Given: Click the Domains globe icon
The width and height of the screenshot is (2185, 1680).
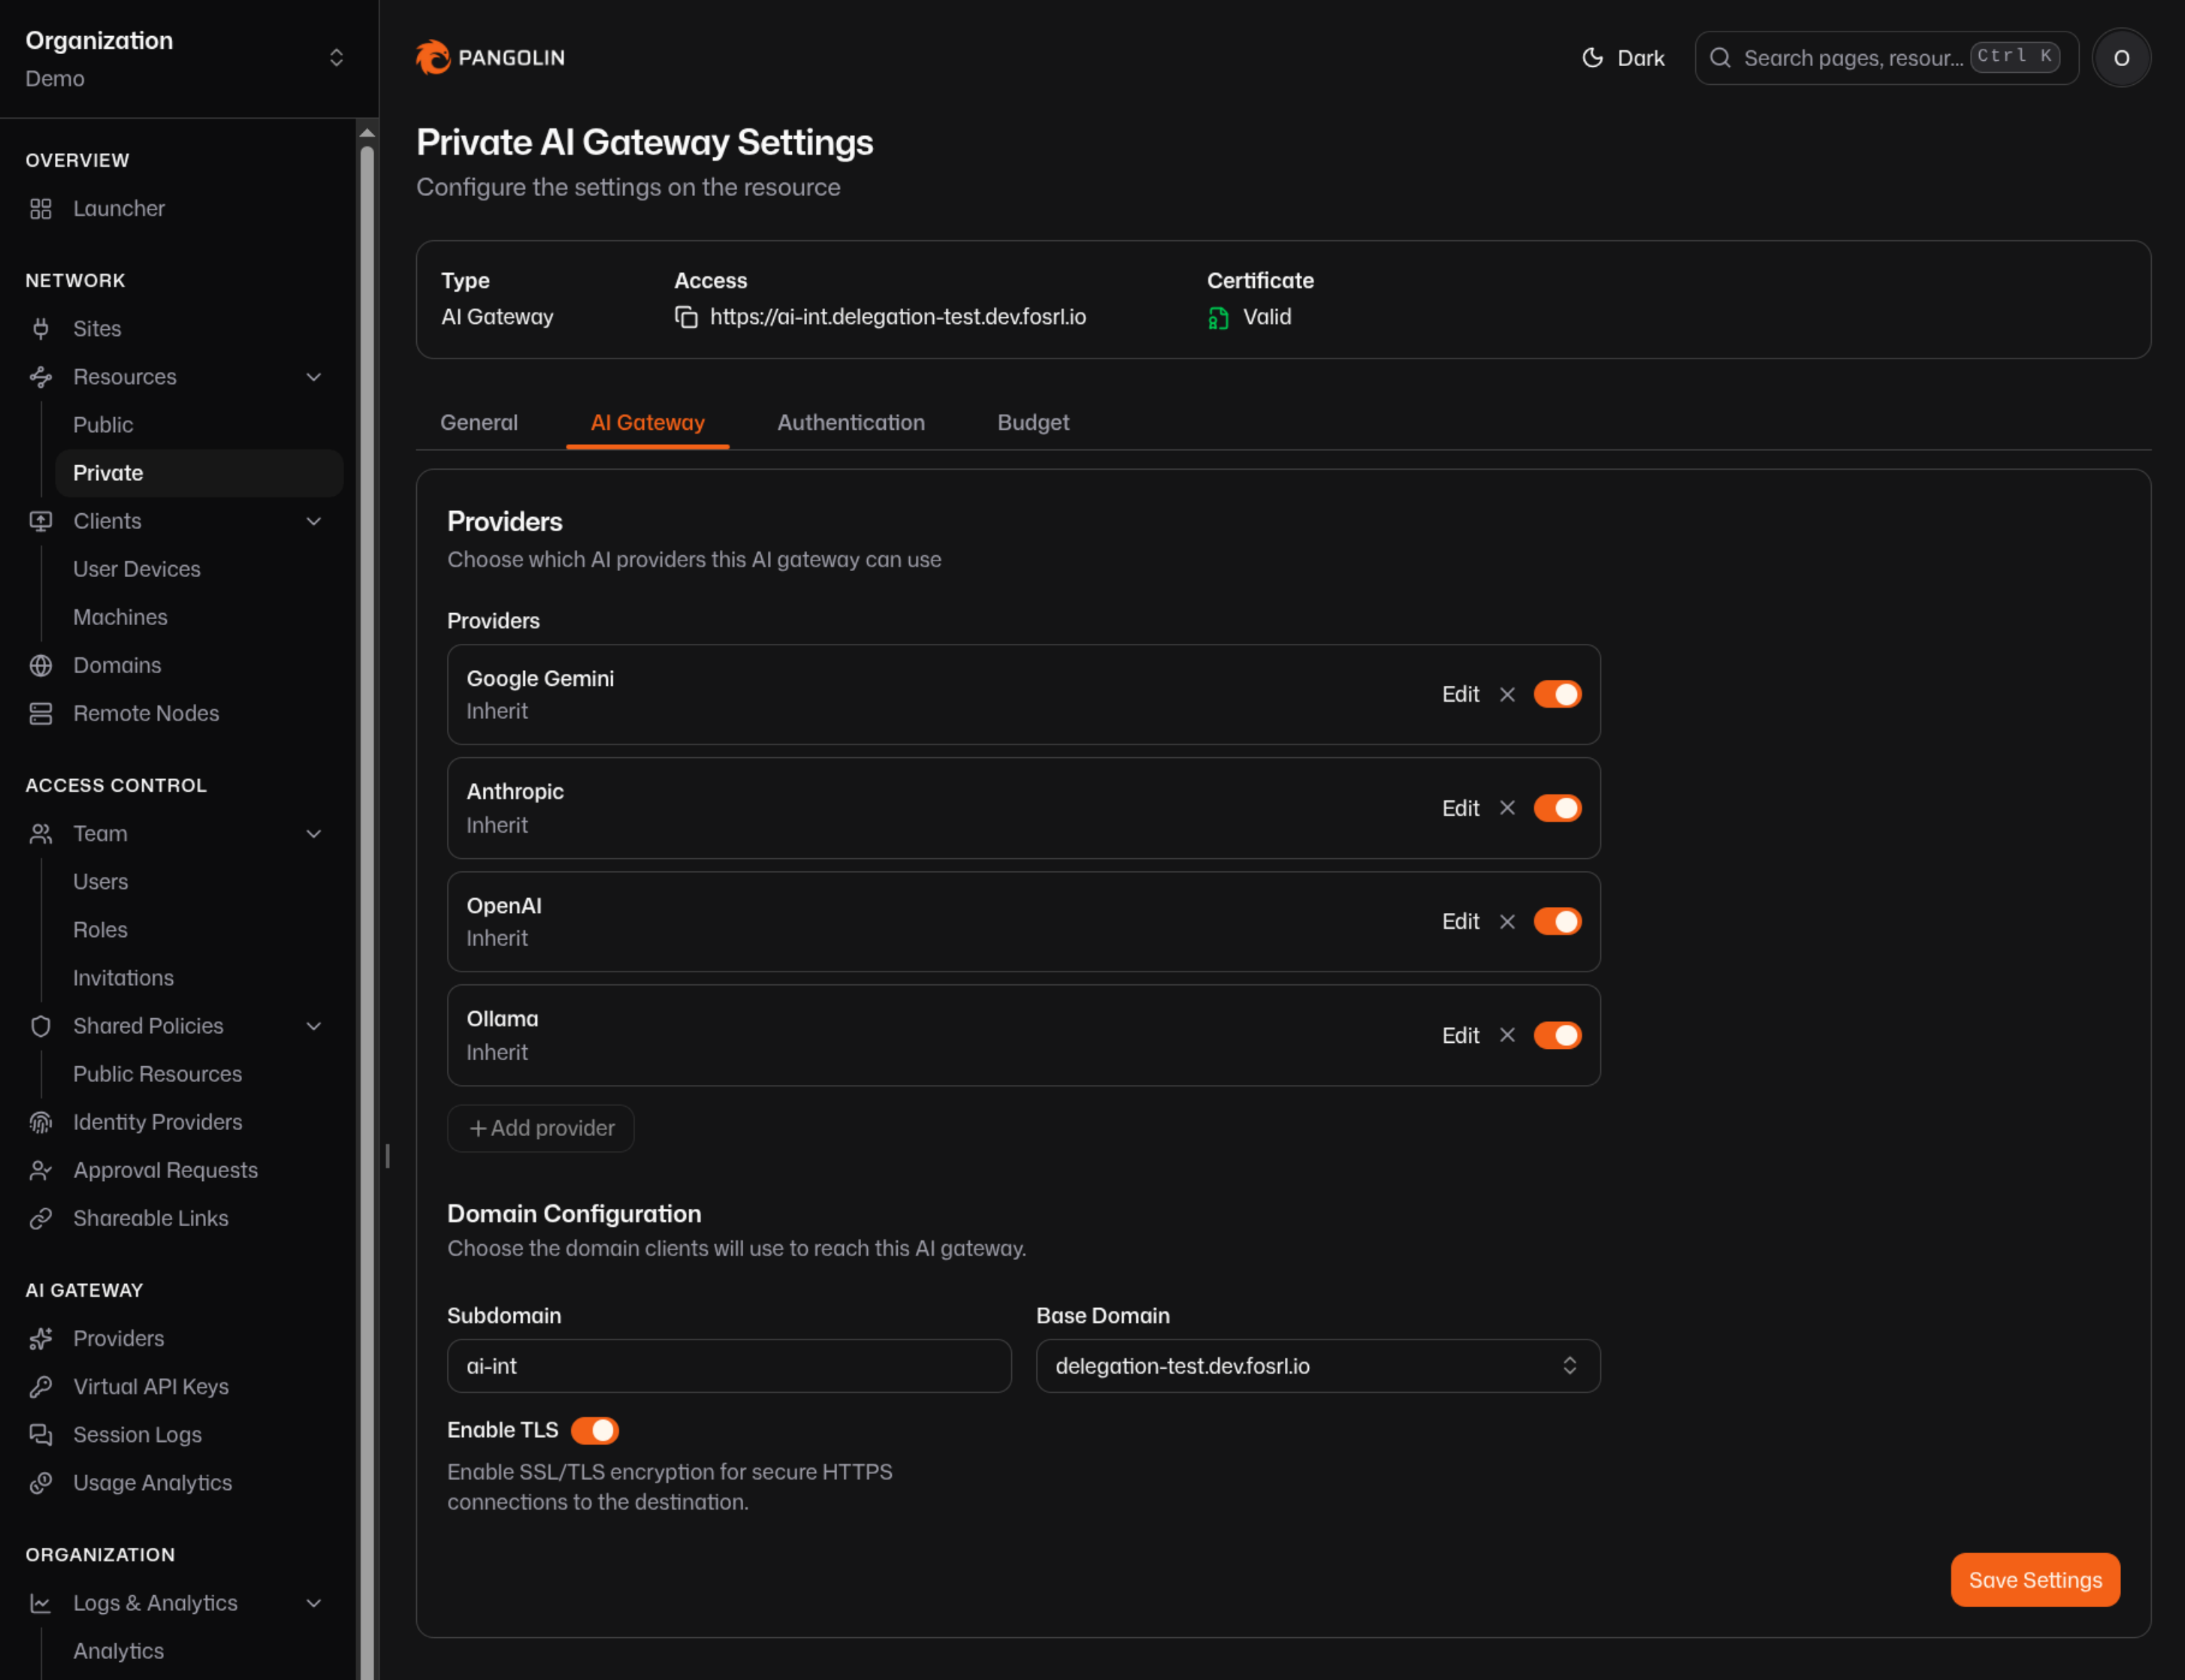Looking at the screenshot, I should pyautogui.click(x=40, y=665).
